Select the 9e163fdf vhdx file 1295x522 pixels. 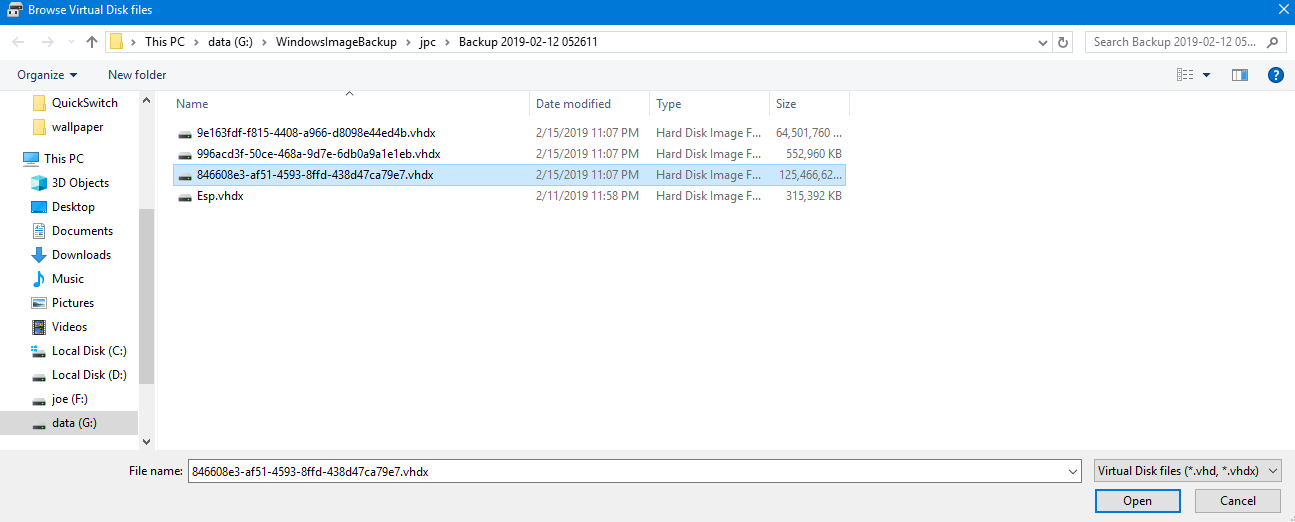315,133
